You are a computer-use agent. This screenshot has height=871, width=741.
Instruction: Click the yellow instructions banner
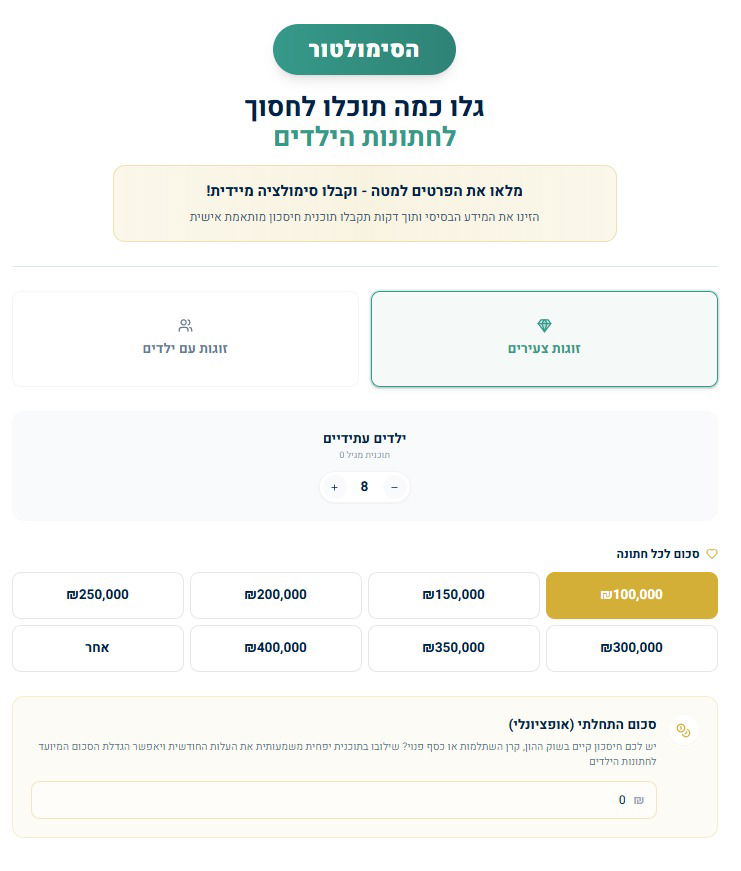click(364, 202)
